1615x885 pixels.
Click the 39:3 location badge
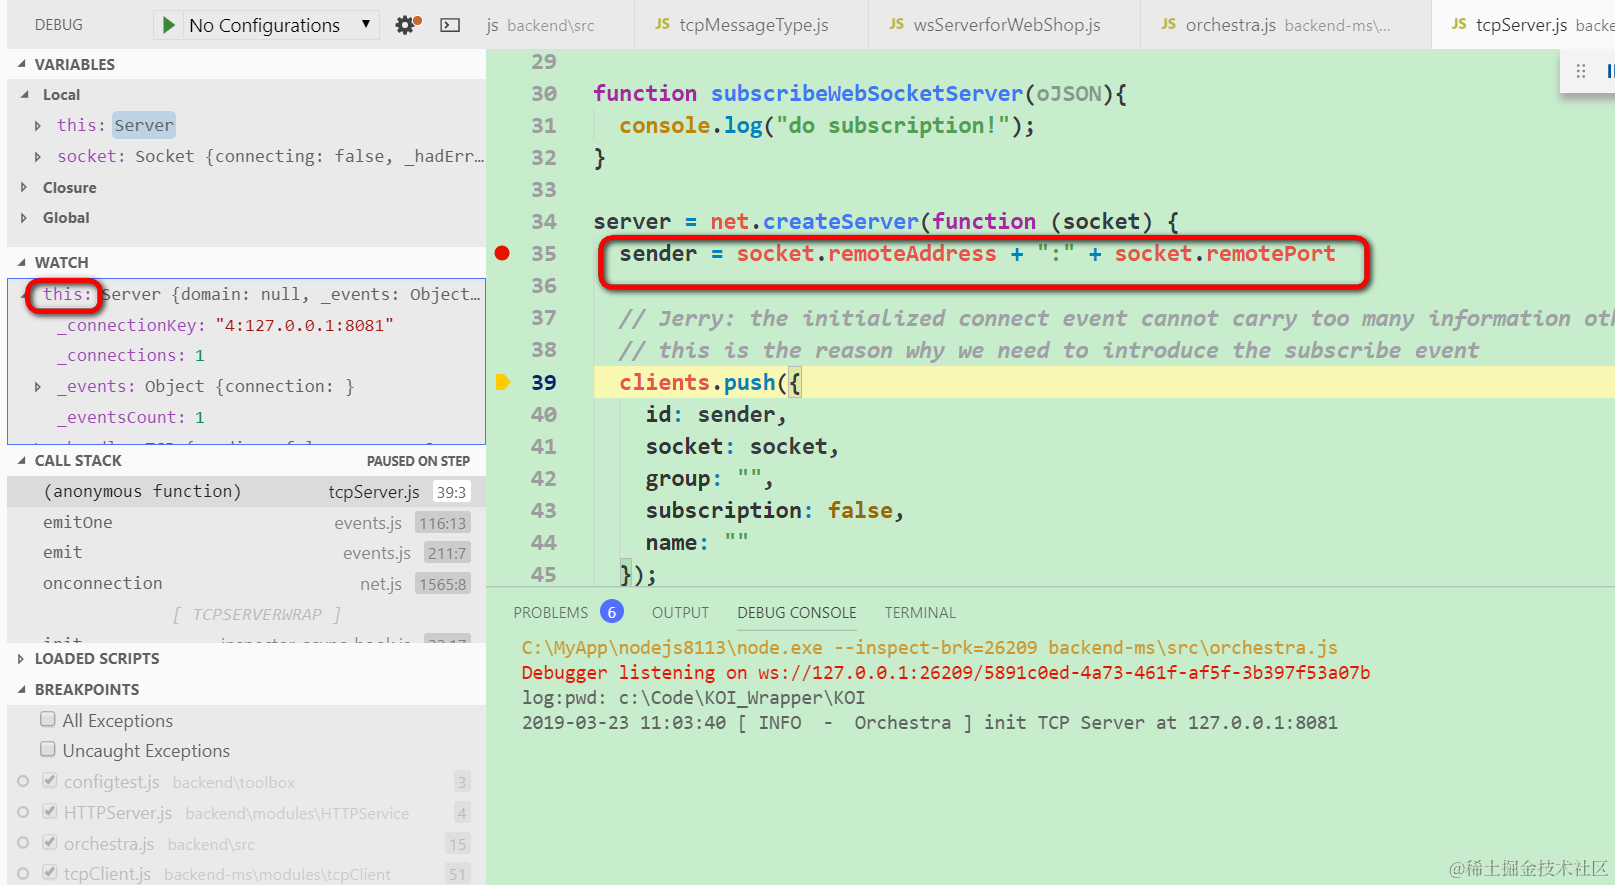click(451, 492)
